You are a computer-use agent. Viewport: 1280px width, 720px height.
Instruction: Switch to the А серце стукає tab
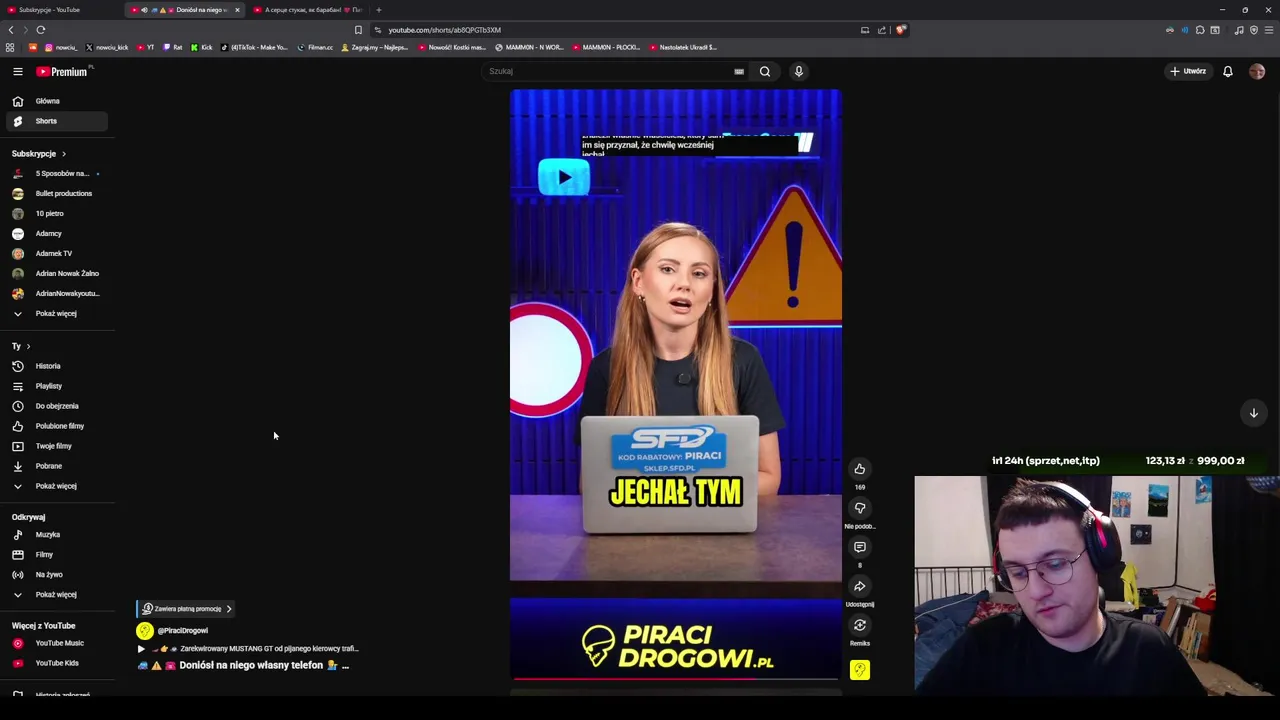(310, 10)
